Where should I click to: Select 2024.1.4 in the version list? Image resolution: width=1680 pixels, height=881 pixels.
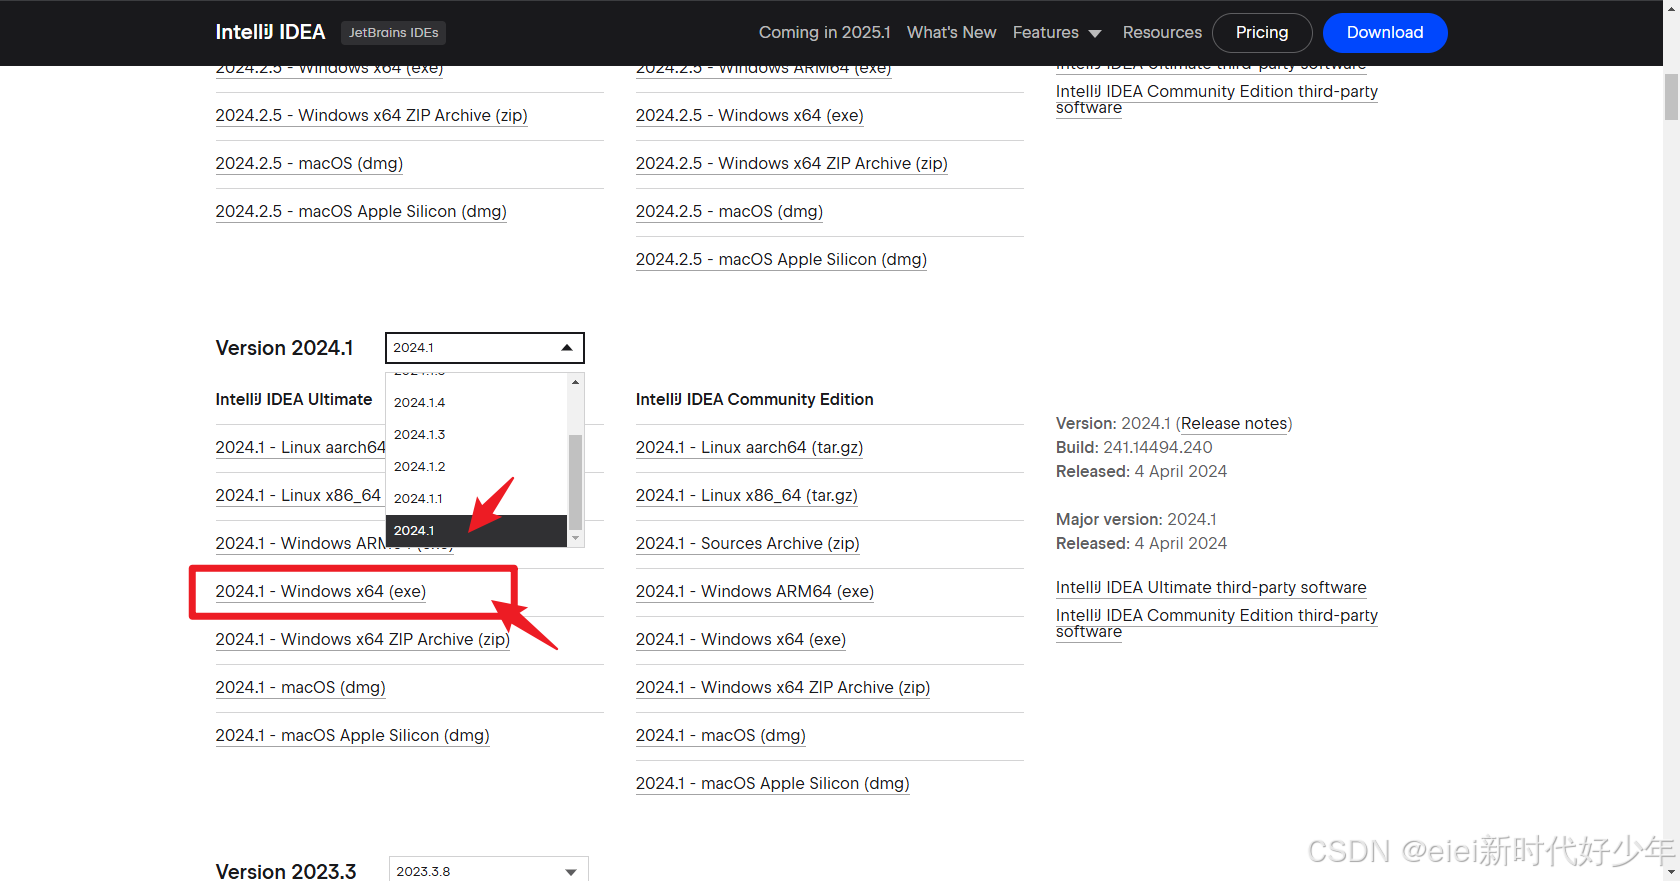click(476, 402)
